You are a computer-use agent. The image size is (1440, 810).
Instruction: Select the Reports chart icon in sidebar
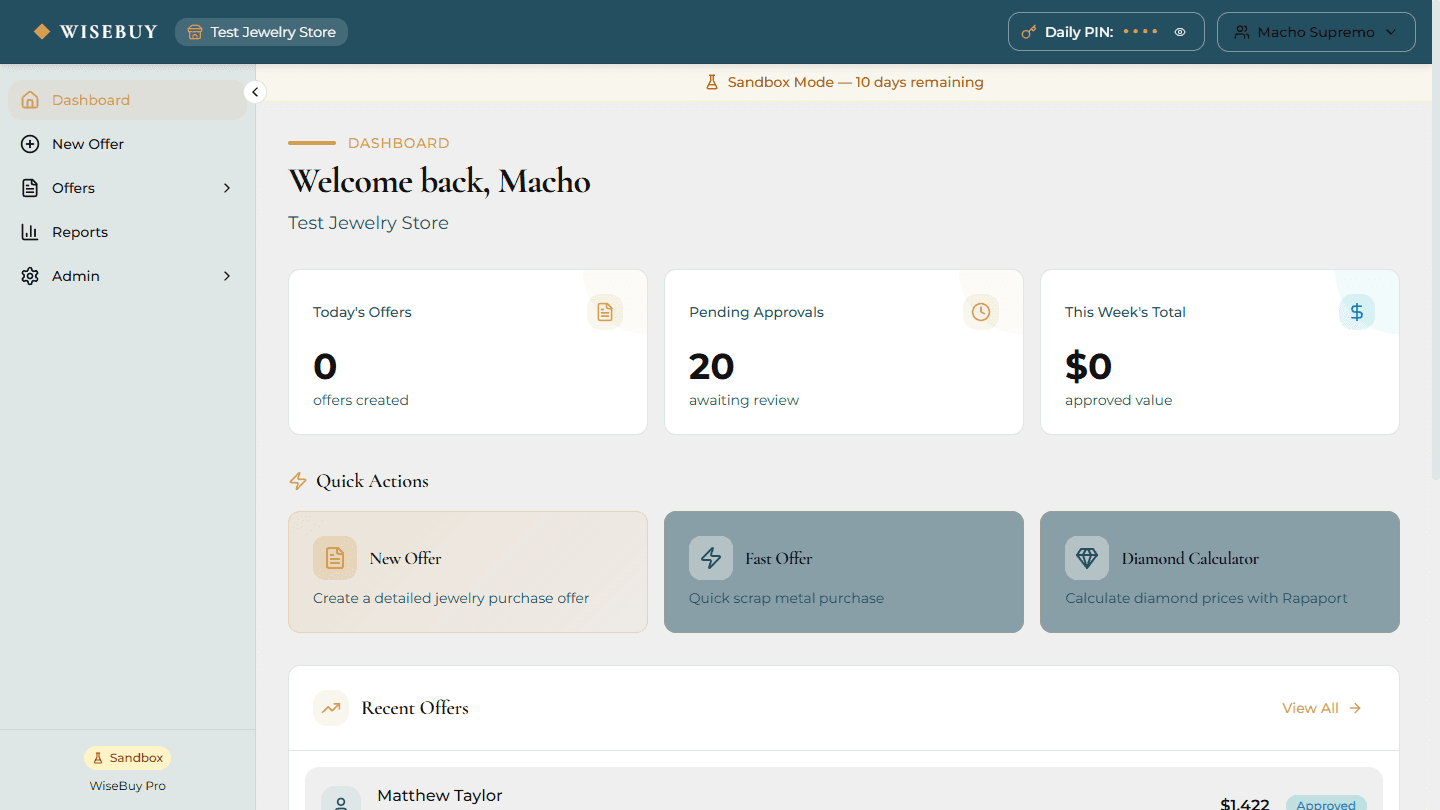30,231
